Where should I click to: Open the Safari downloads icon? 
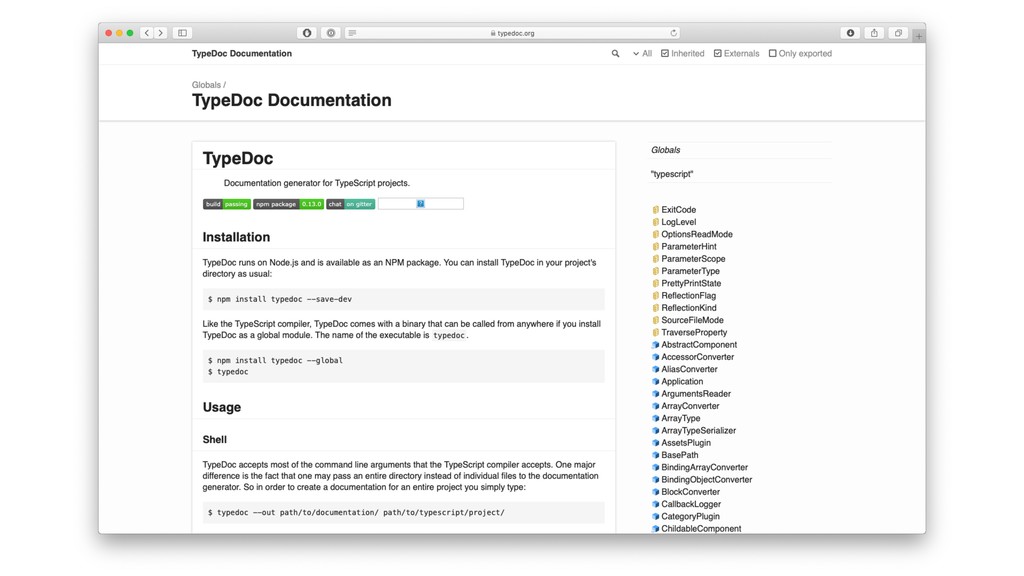pyautogui.click(x=850, y=33)
